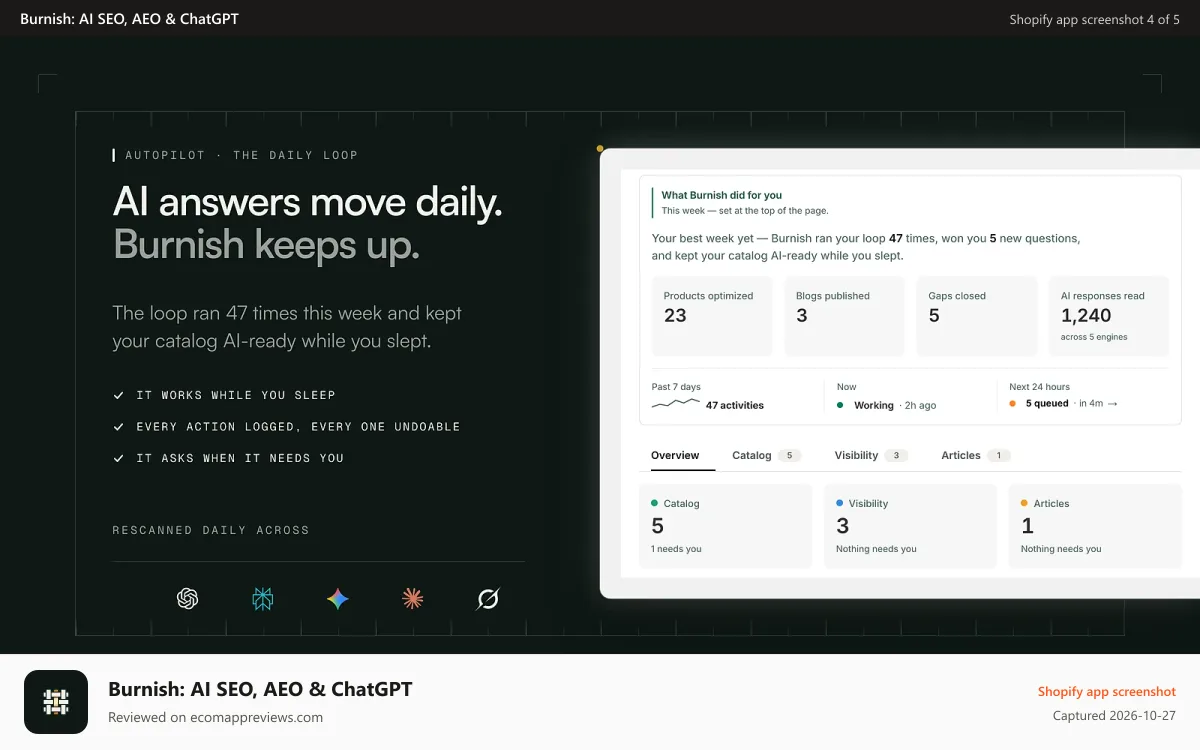This screenshot has height=750, width=1200.
Task: Click 47 activities text
Action: 735,405
